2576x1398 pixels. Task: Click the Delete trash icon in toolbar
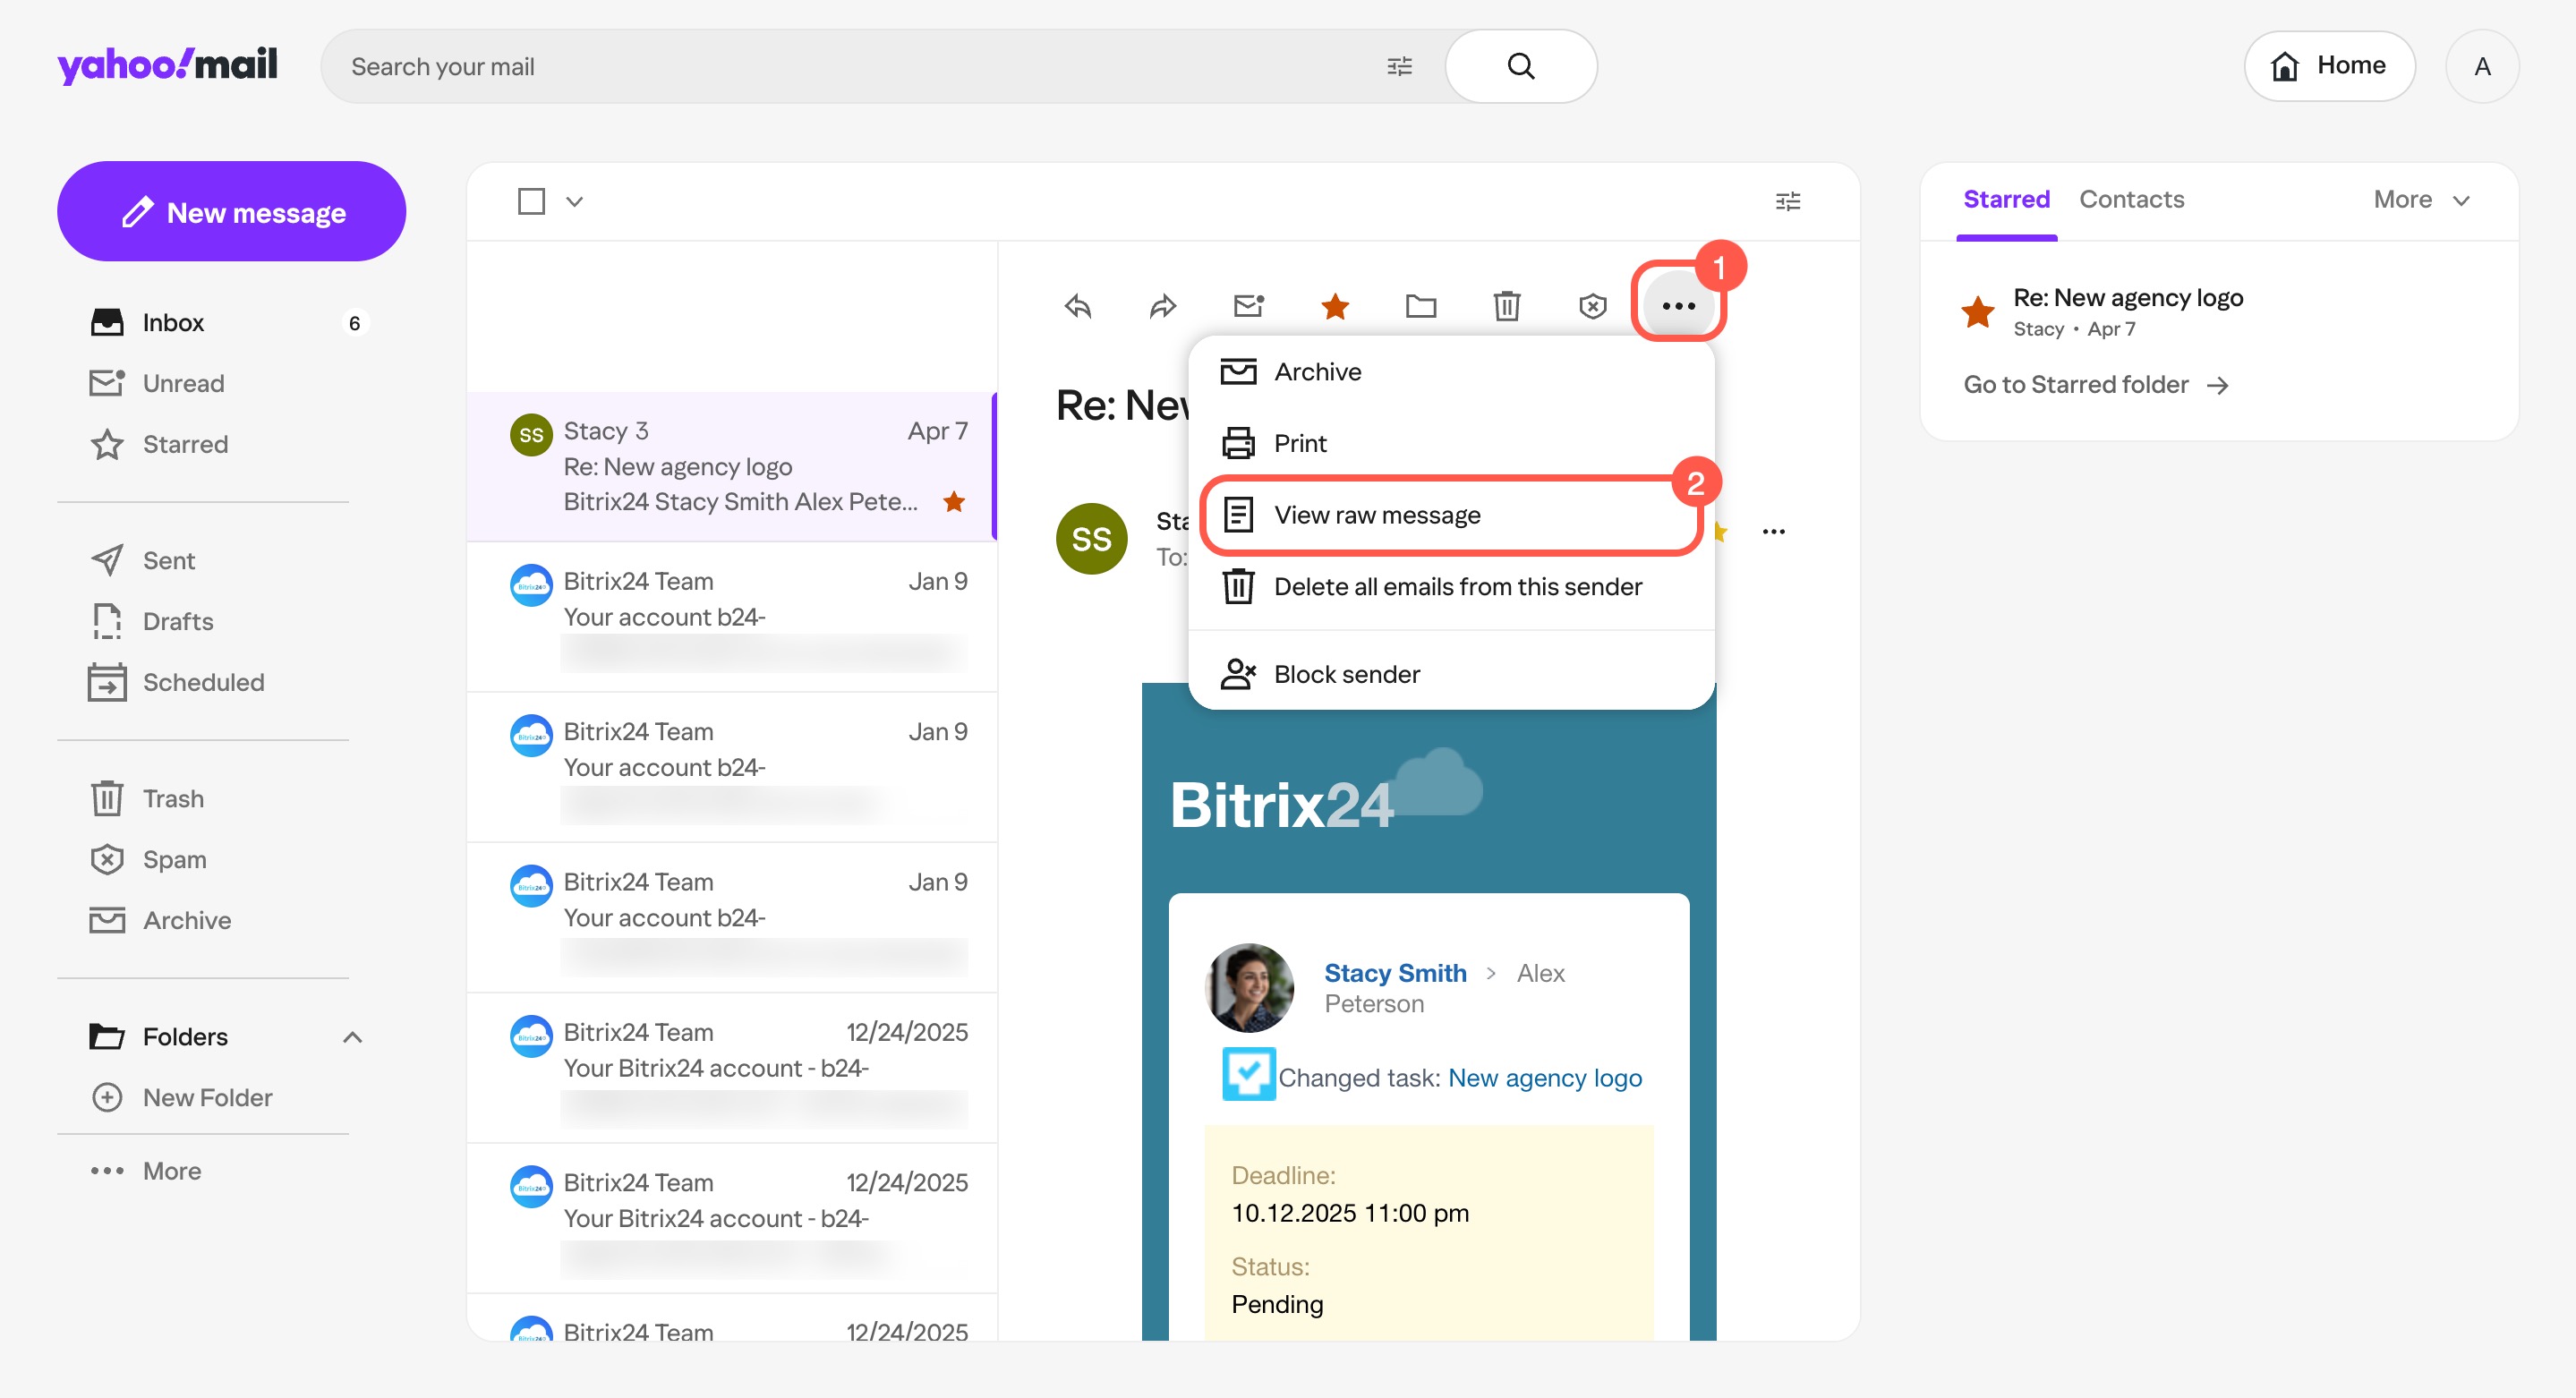click(x=1506, y=306)
